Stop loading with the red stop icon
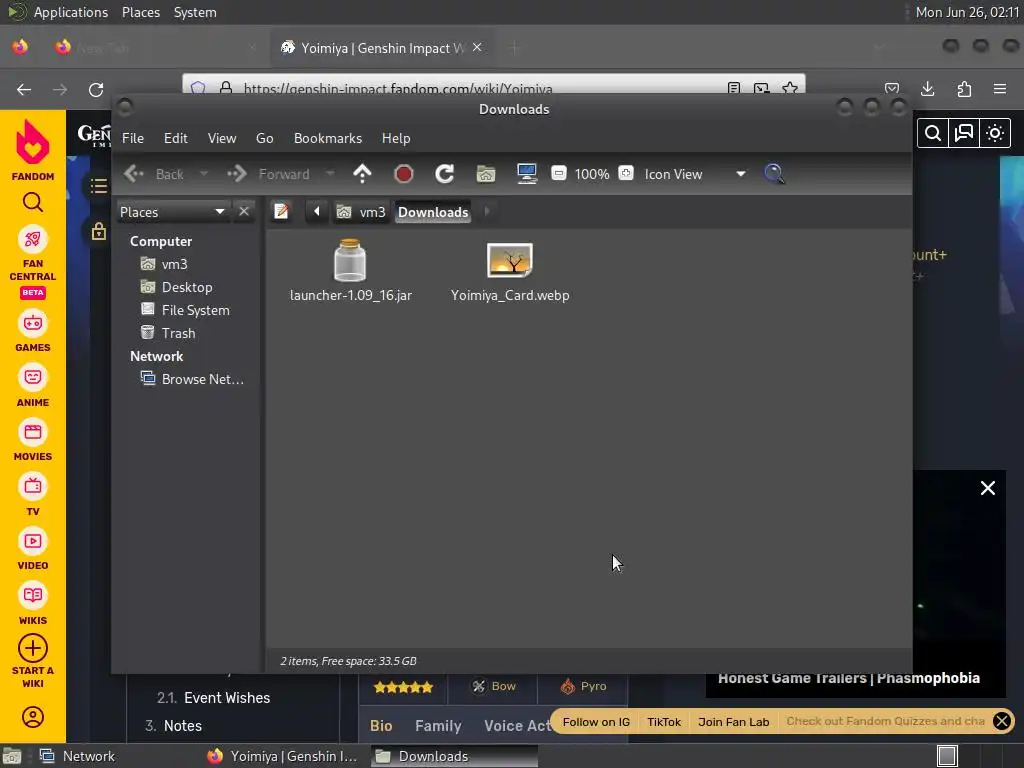This screenshot has height=768, width=1024. click(404, 174)
